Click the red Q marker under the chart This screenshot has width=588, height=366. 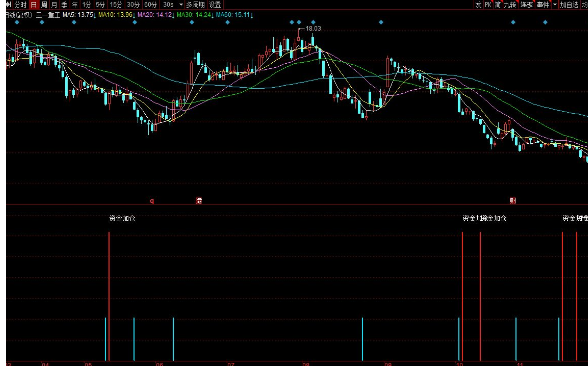point(152,201)
